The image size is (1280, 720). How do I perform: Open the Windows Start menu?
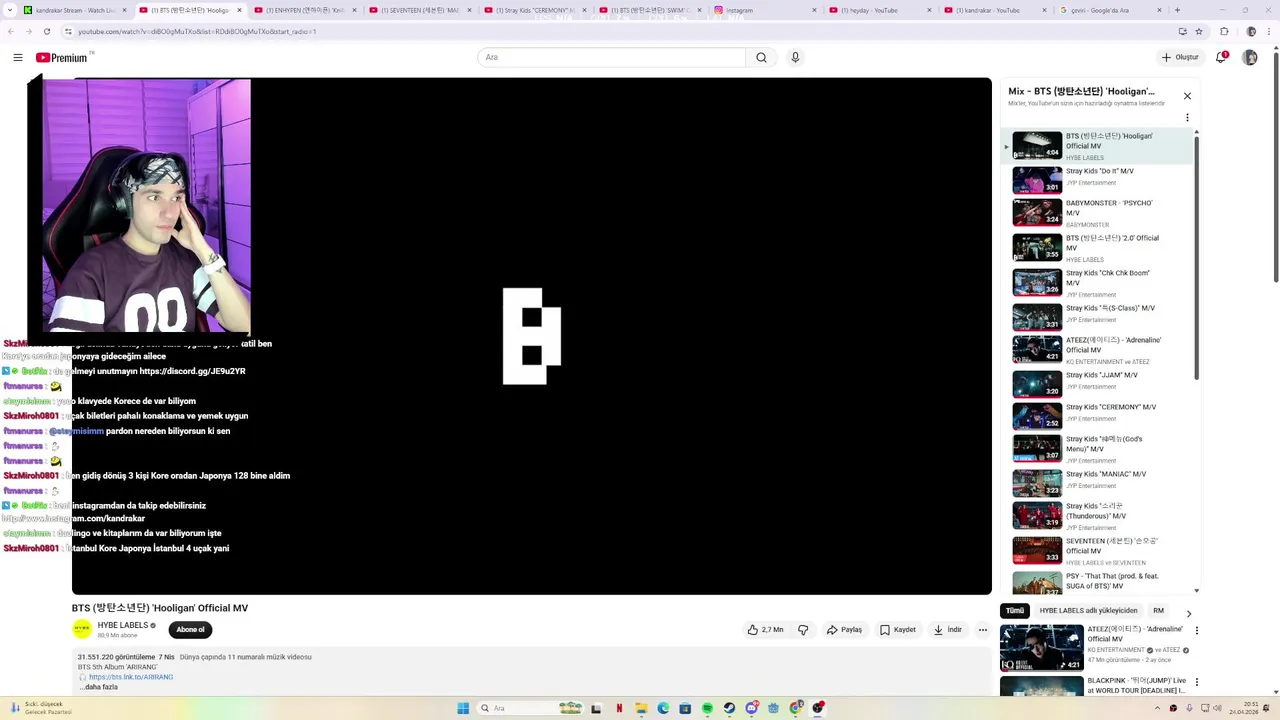point(463,708)
